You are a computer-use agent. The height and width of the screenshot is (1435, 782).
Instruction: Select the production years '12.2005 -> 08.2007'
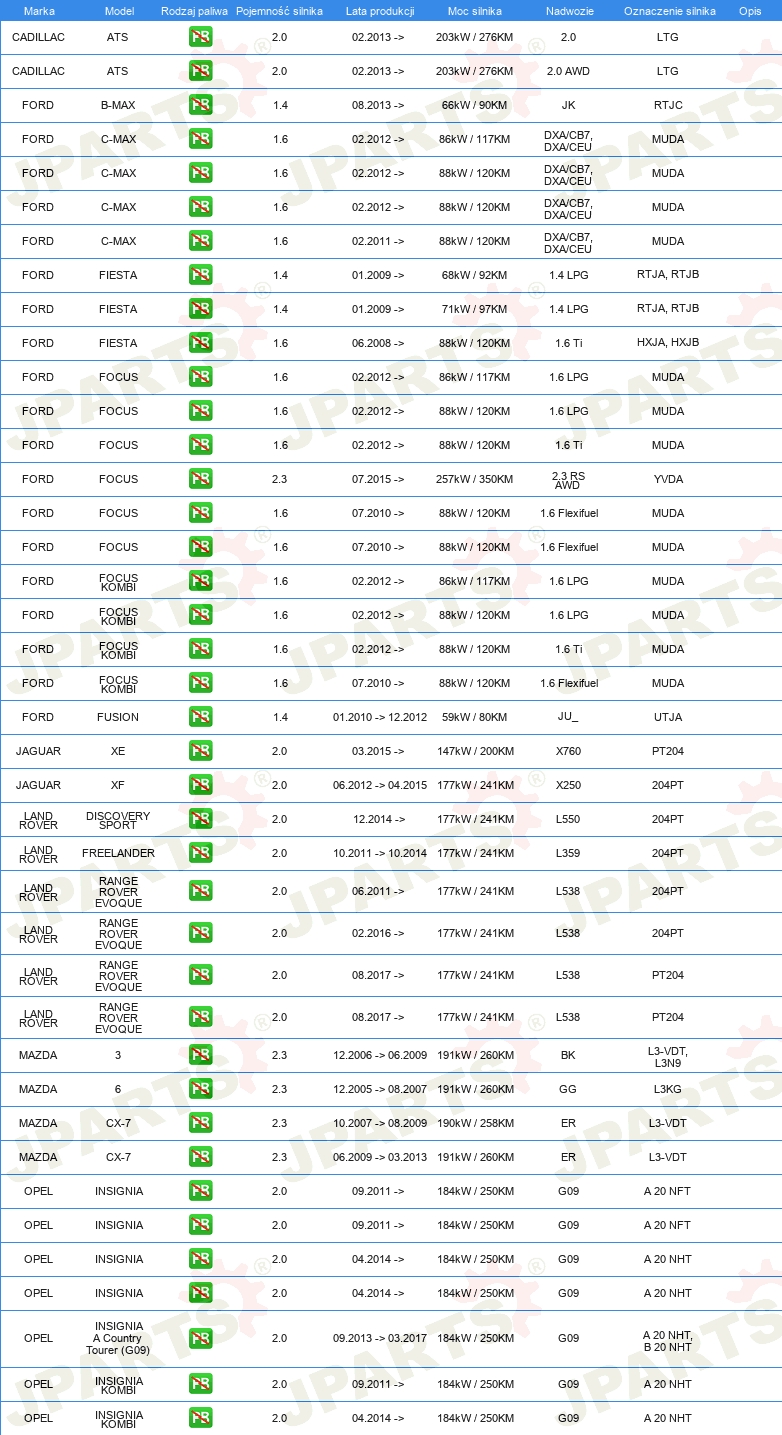tap(380, 1089)
